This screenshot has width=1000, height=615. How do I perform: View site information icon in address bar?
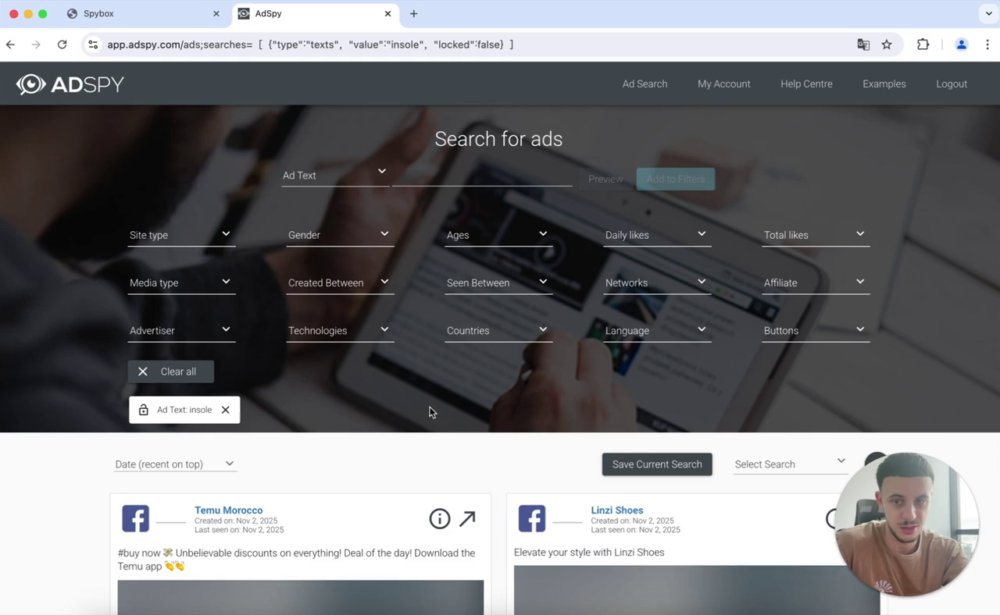(x=93, y=45)
